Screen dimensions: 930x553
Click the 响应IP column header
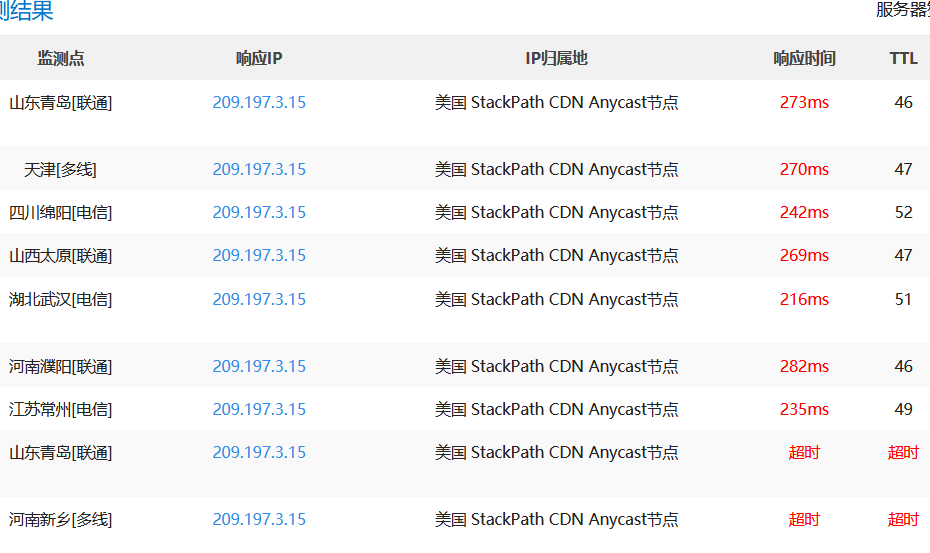(x=259, y=58)
